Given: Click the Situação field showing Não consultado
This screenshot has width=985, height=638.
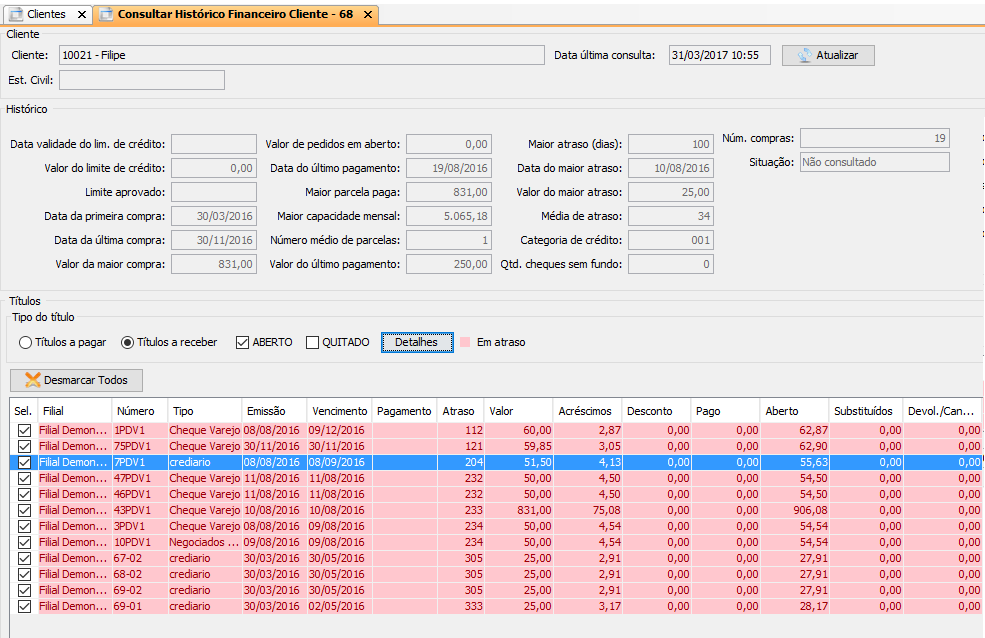Looking at the screenshot, I should pos(873,162).
